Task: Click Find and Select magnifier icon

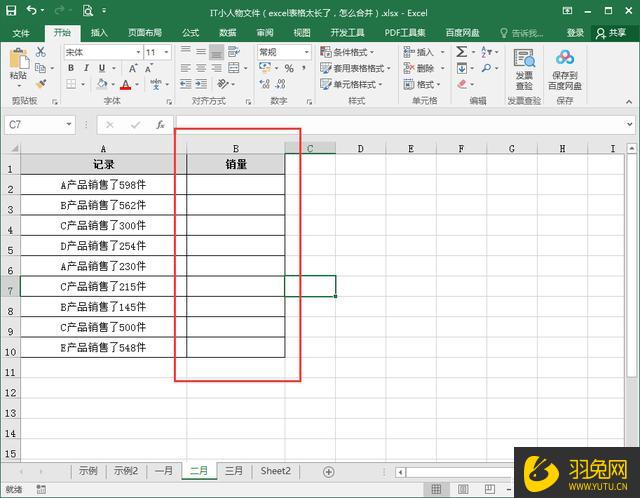Action: [x=486, y=68]
